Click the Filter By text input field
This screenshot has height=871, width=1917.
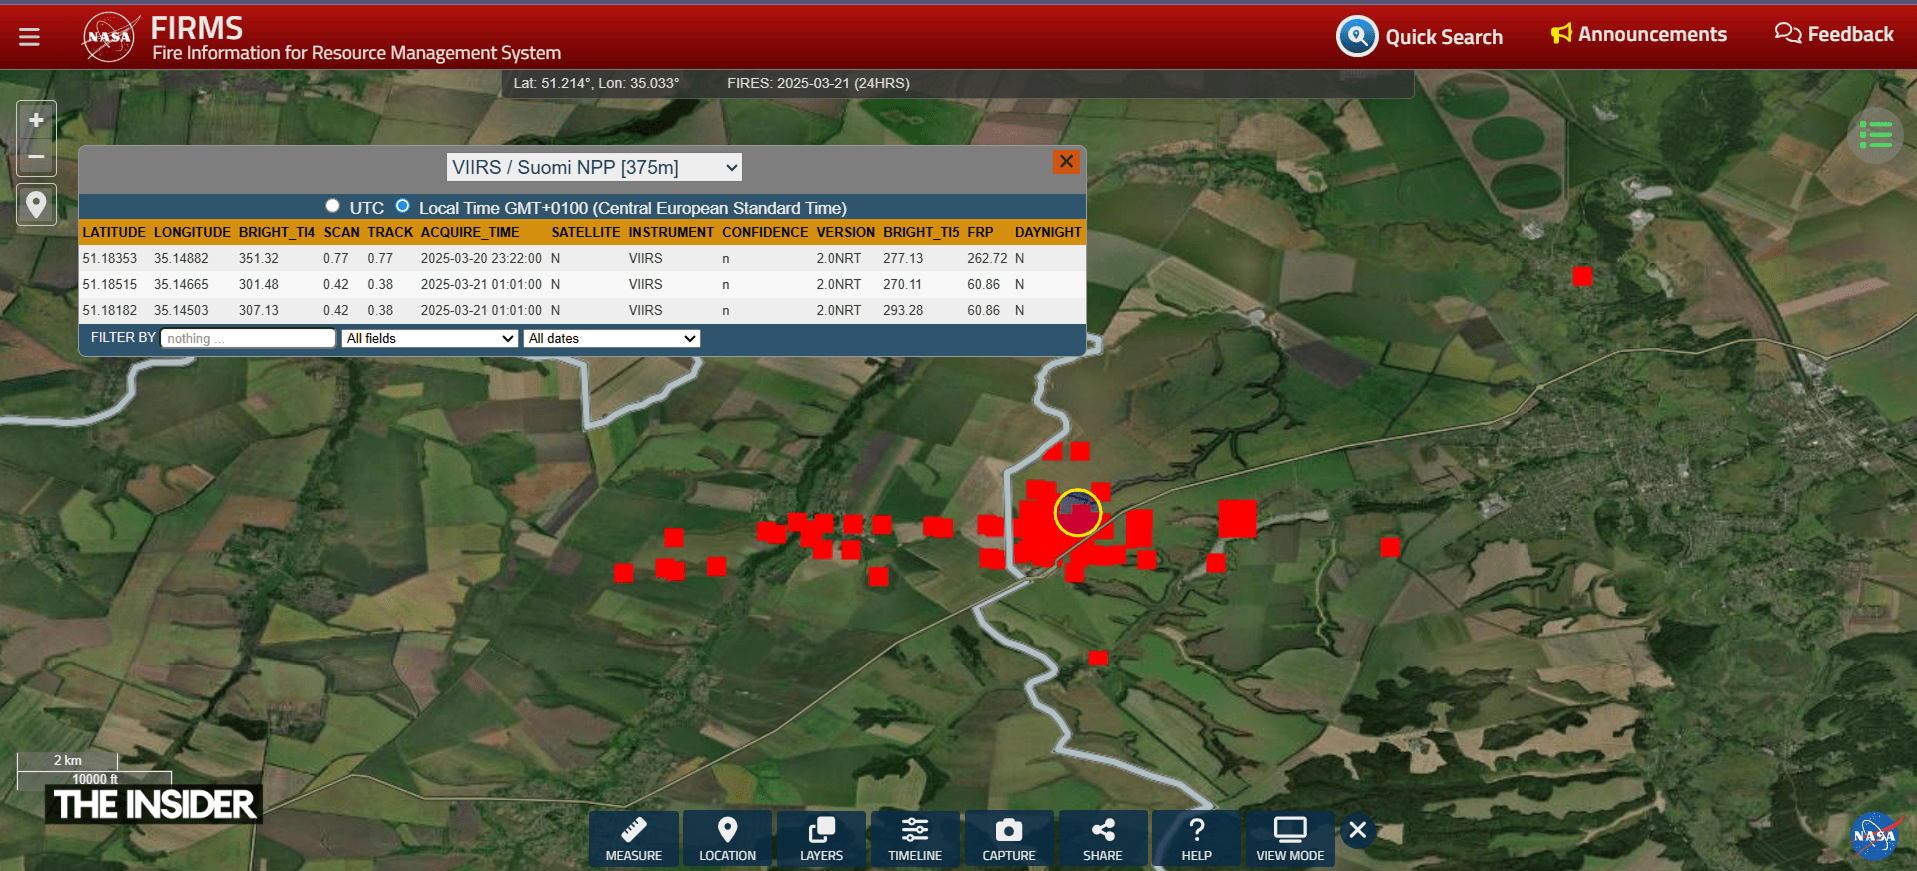coord(248,339)
